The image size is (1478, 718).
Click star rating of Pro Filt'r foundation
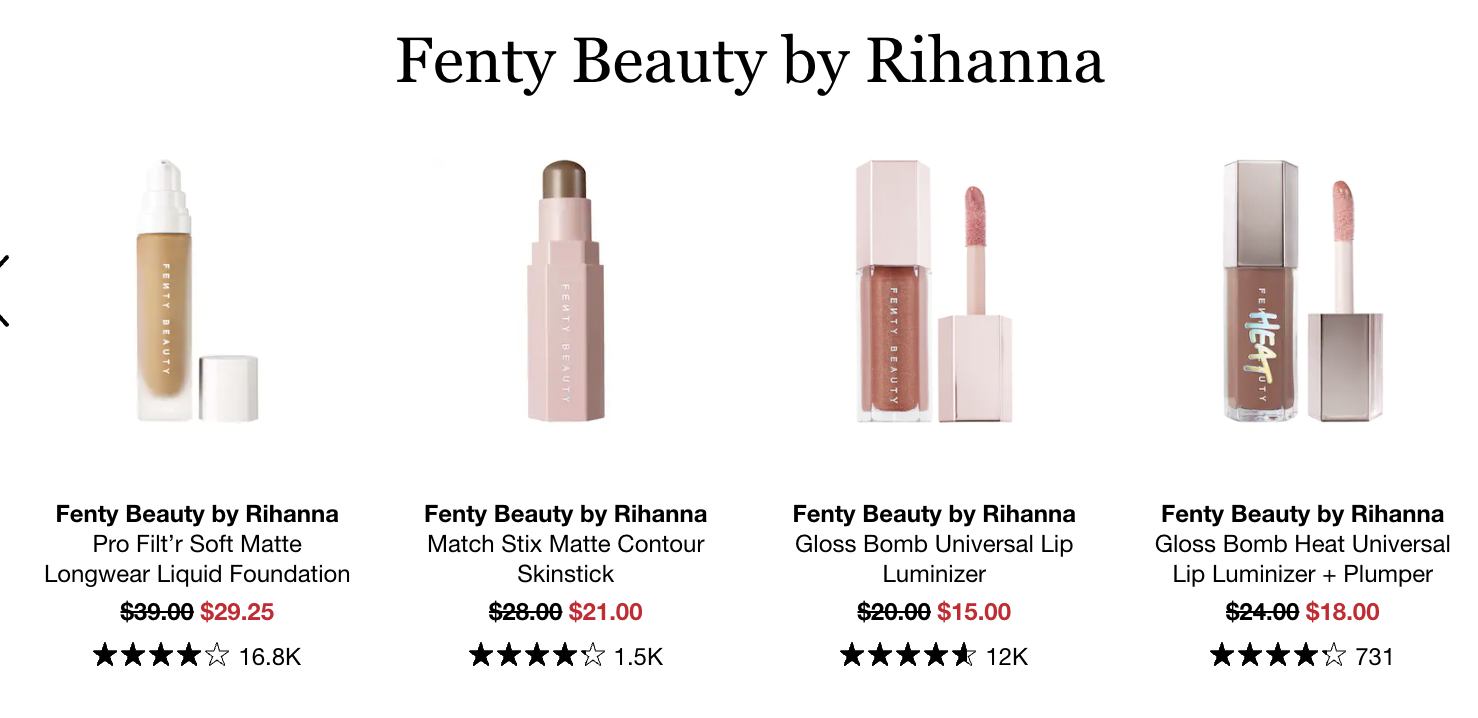pos(161,656)
